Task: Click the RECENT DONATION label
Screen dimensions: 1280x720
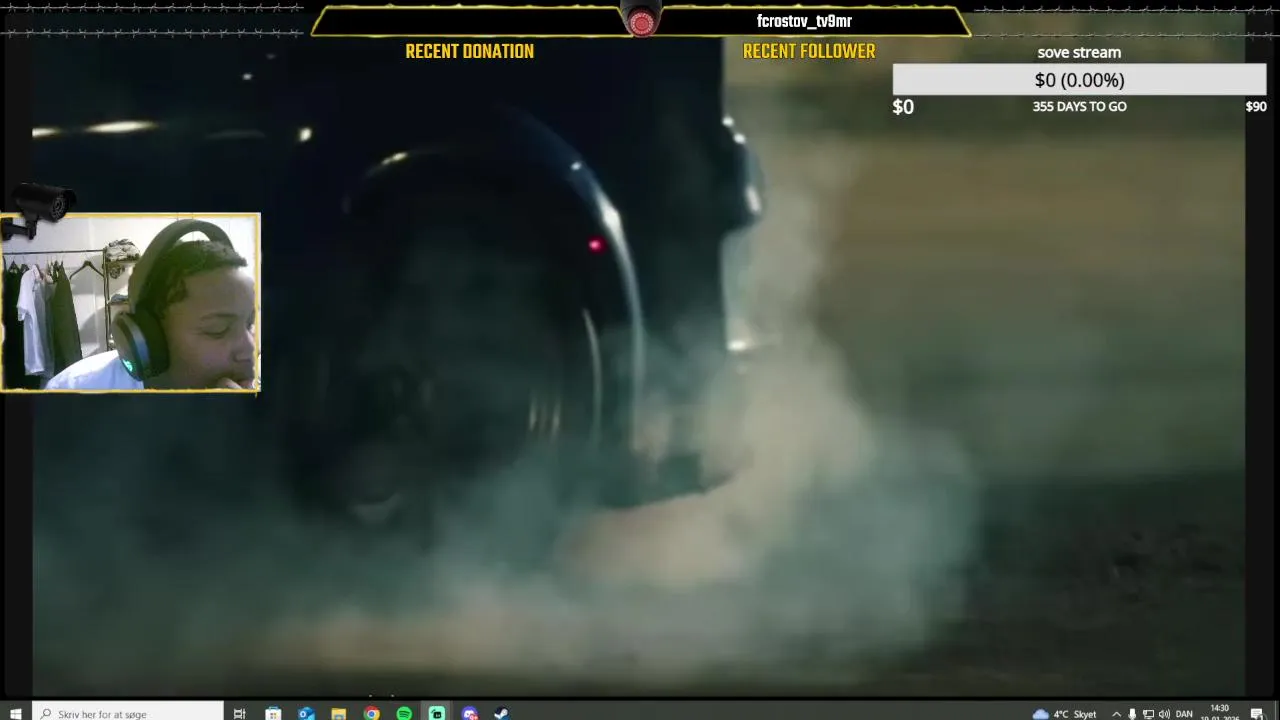Action: 469,51
